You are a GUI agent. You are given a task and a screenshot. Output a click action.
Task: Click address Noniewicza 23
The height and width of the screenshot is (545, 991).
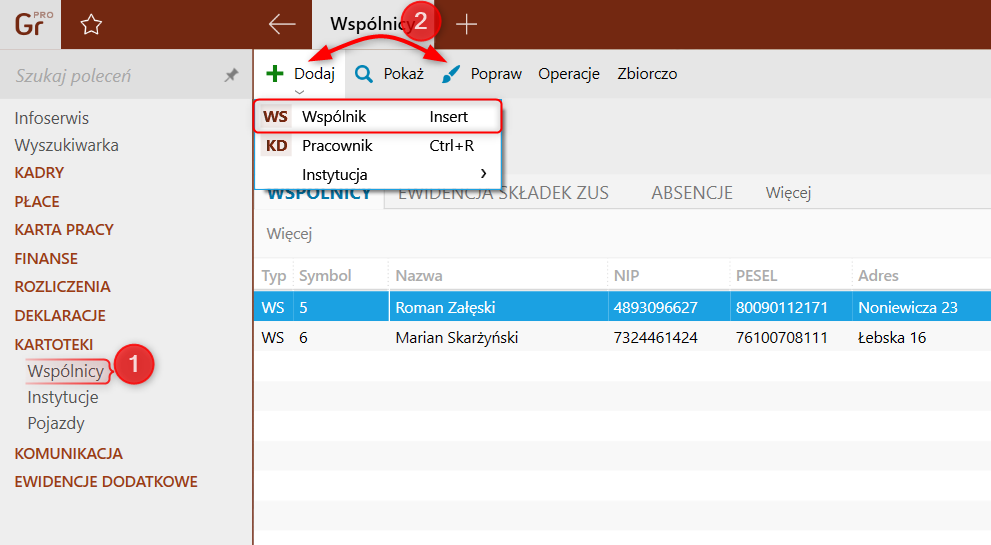[908, 308]
